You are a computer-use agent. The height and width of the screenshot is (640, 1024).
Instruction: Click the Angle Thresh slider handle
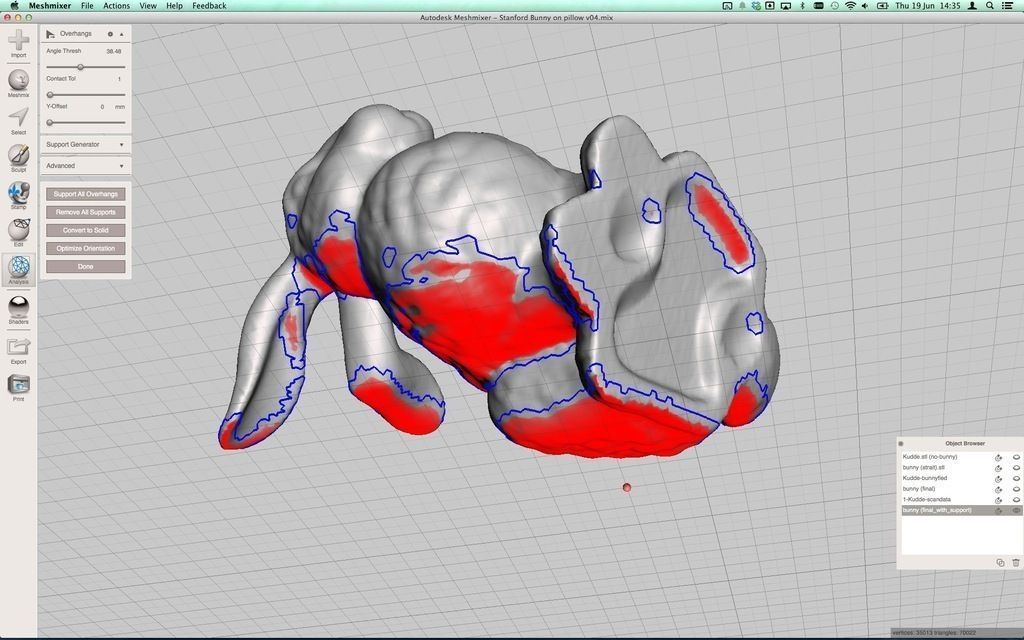click(x=80, y=67)
